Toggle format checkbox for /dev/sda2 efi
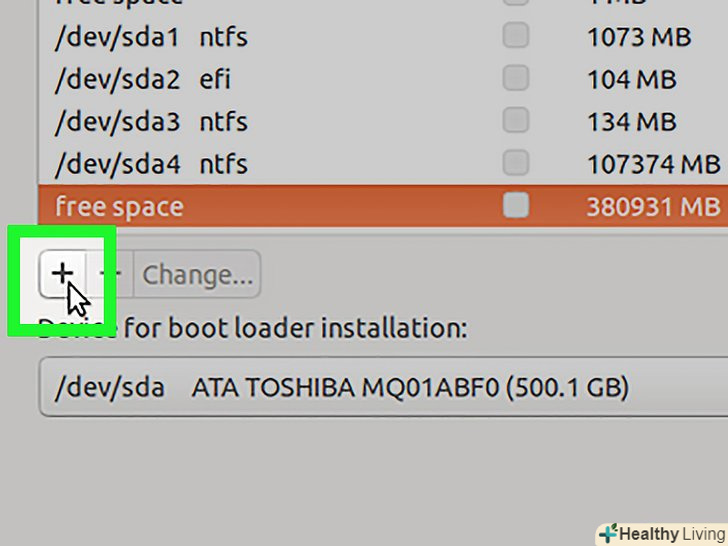Screen dimensions: 728x546 click(x=515, y=78)
